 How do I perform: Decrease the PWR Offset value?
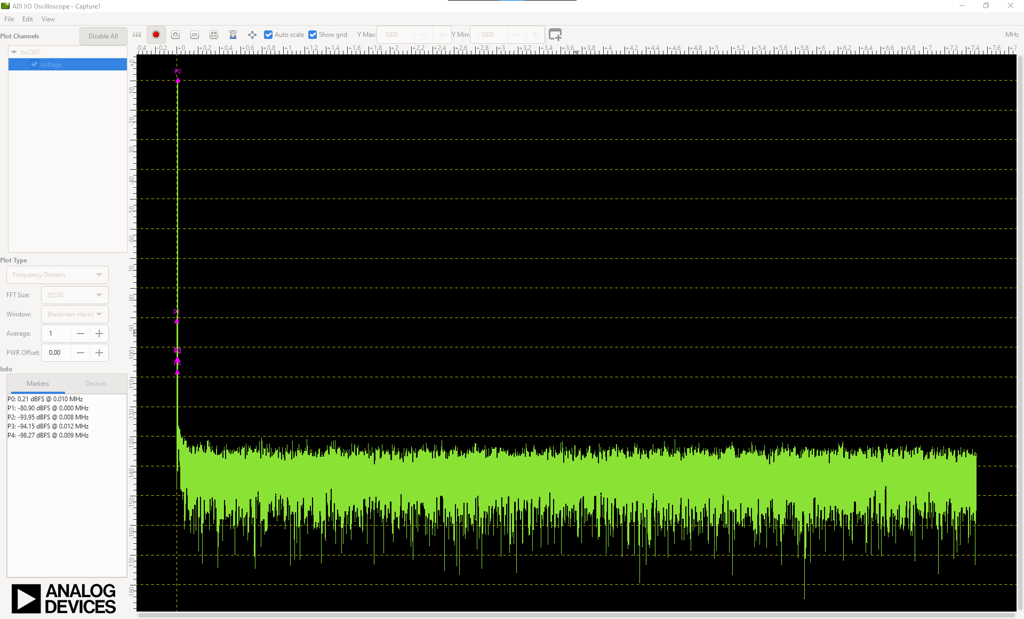pos(80,353)
